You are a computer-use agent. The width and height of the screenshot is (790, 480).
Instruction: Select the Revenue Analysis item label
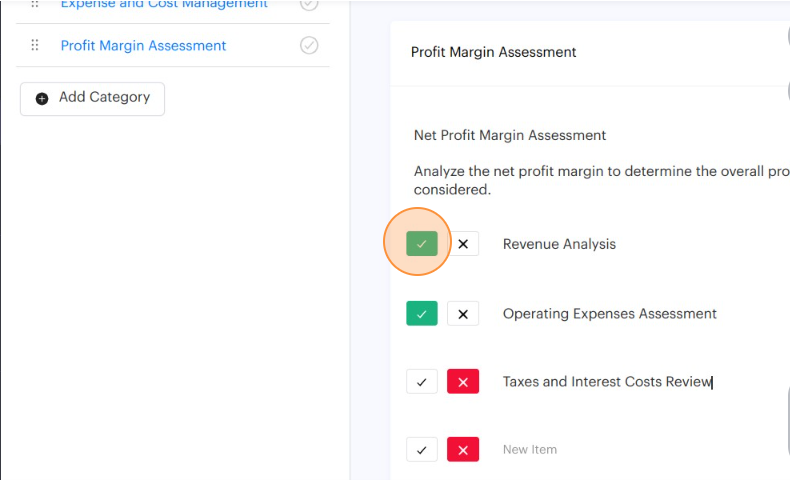click(559, 244)
